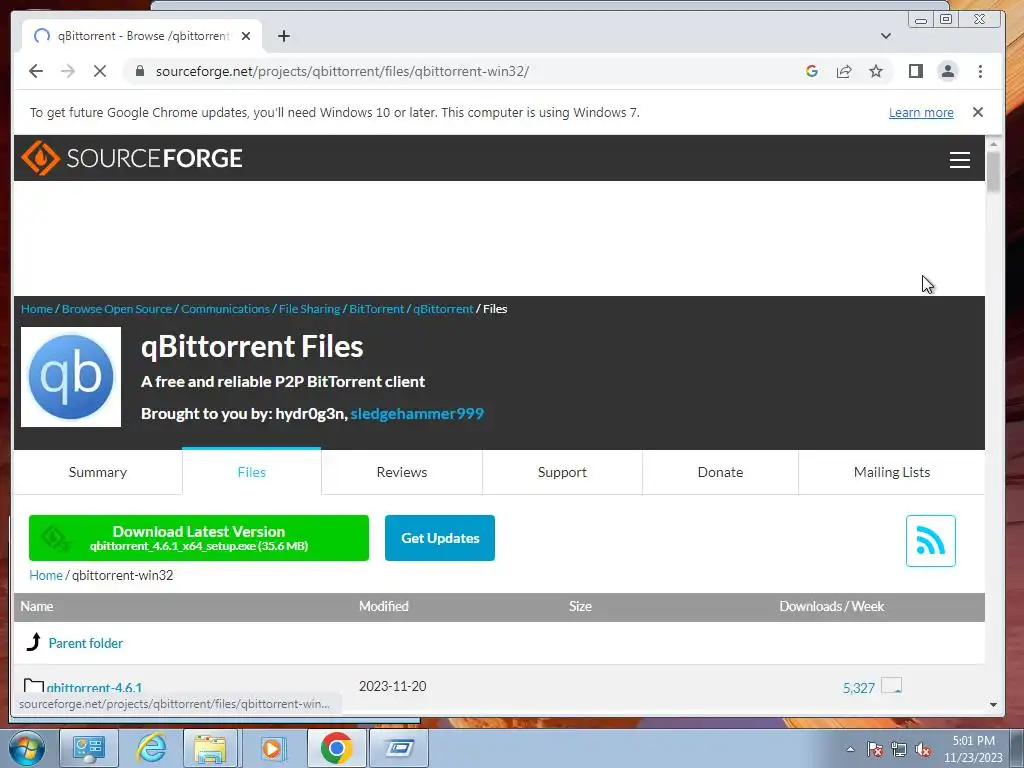Click BitTorrent breadcrumb link
The image size is (1024, 768).
click(x=377, y=309)
